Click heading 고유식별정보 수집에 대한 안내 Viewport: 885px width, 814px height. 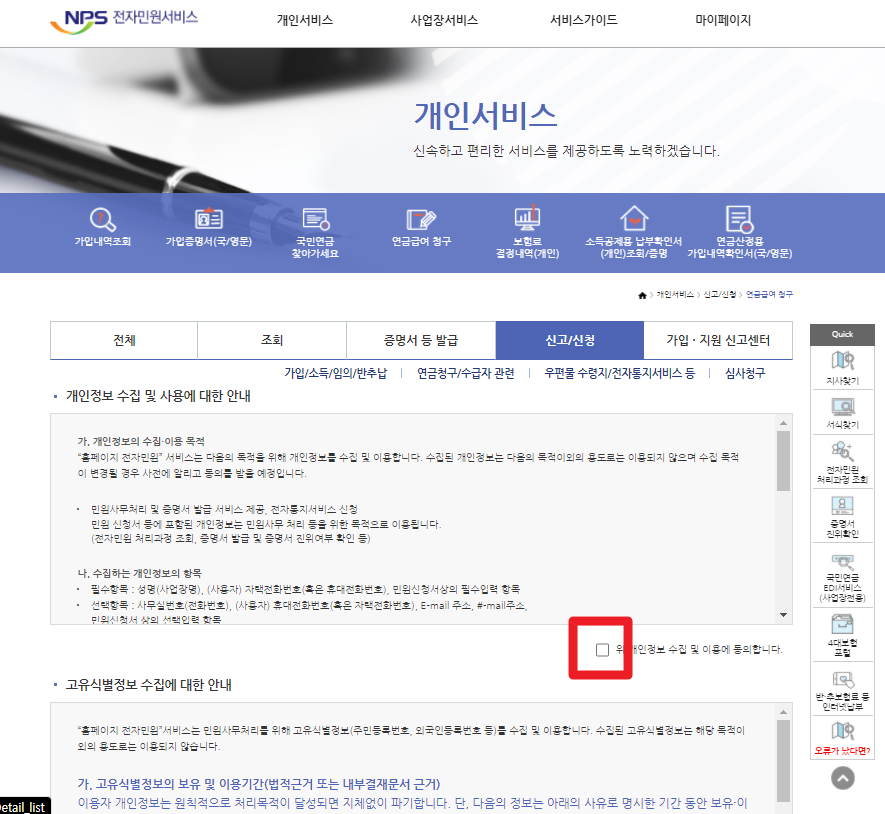(x=148, y=685)
